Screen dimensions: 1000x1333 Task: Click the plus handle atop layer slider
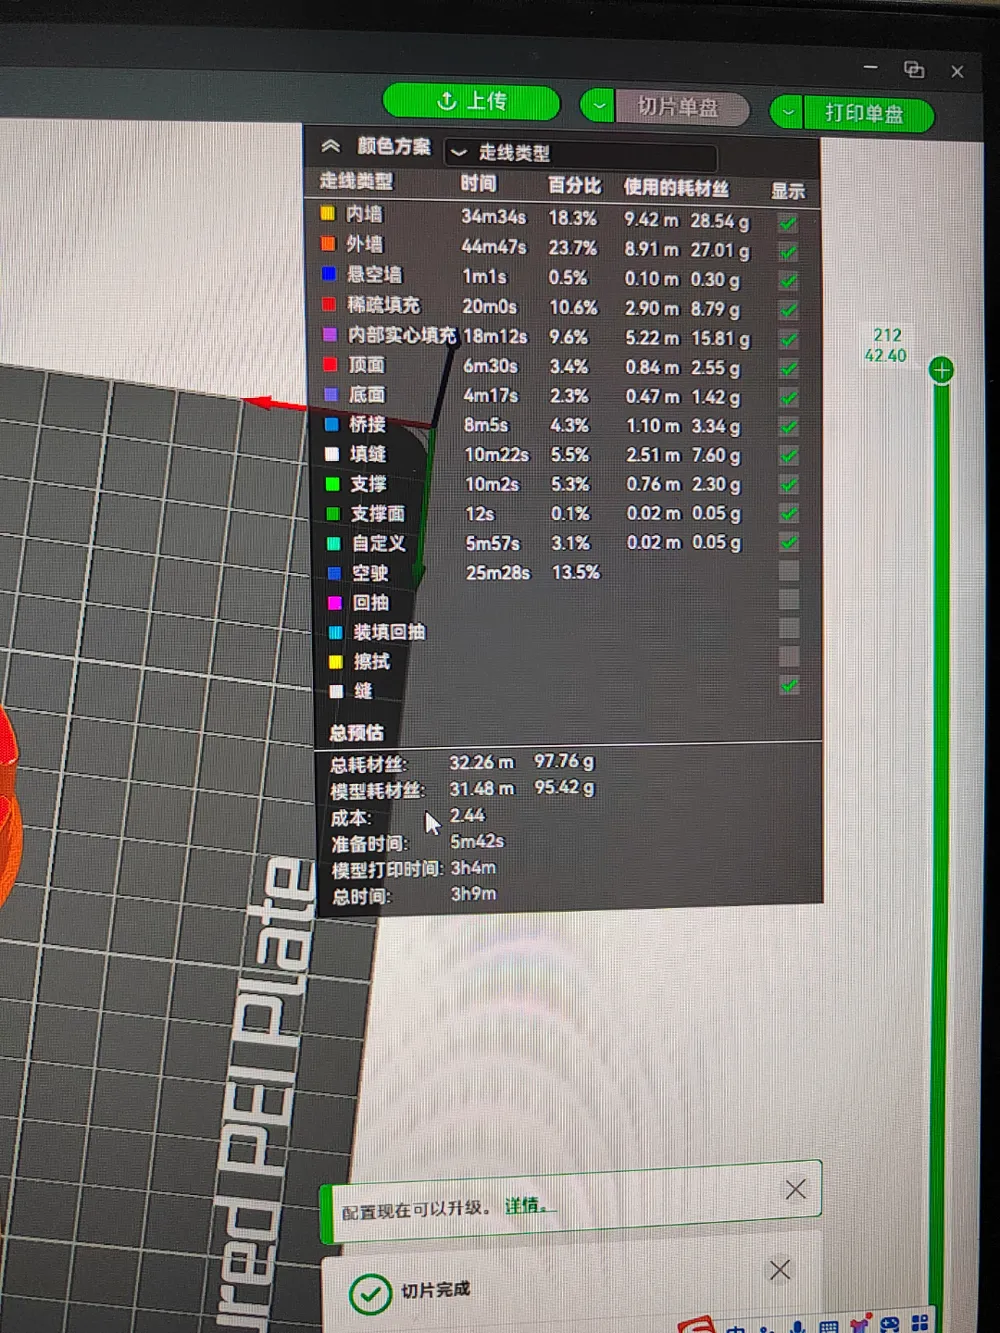point(941,371)
